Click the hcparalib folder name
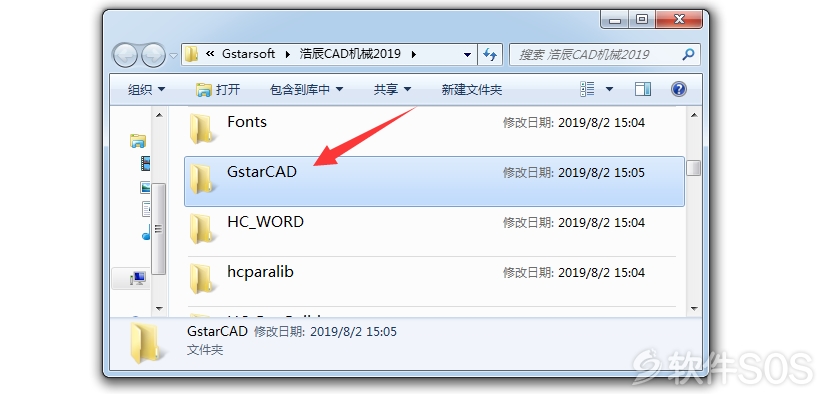Screen dimensions: 827x394 coord(261,272)
